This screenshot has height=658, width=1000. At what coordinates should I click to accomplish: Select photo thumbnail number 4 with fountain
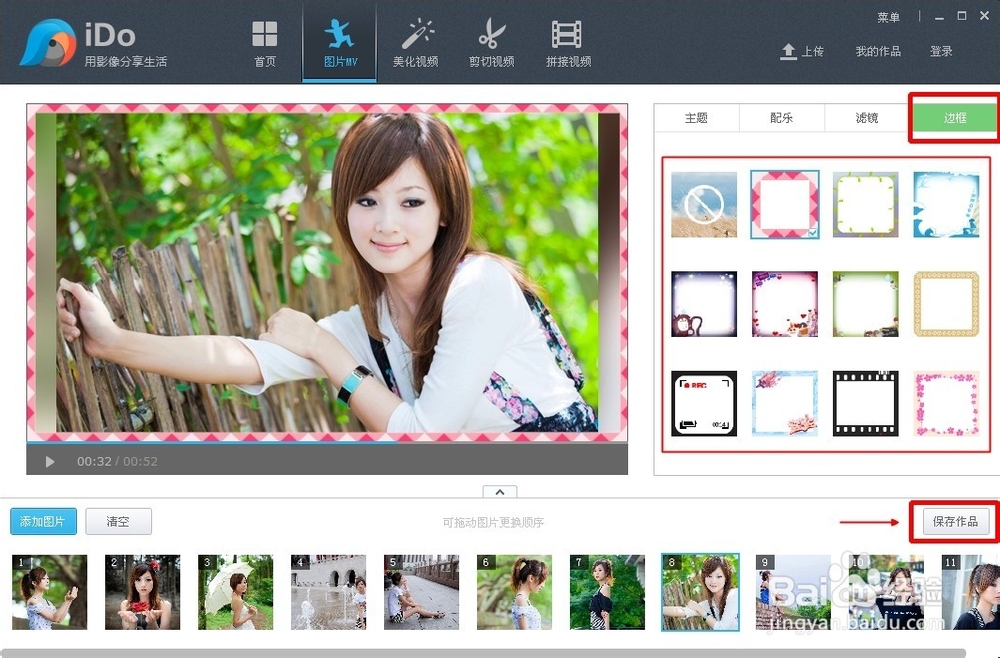click(328, 592)
